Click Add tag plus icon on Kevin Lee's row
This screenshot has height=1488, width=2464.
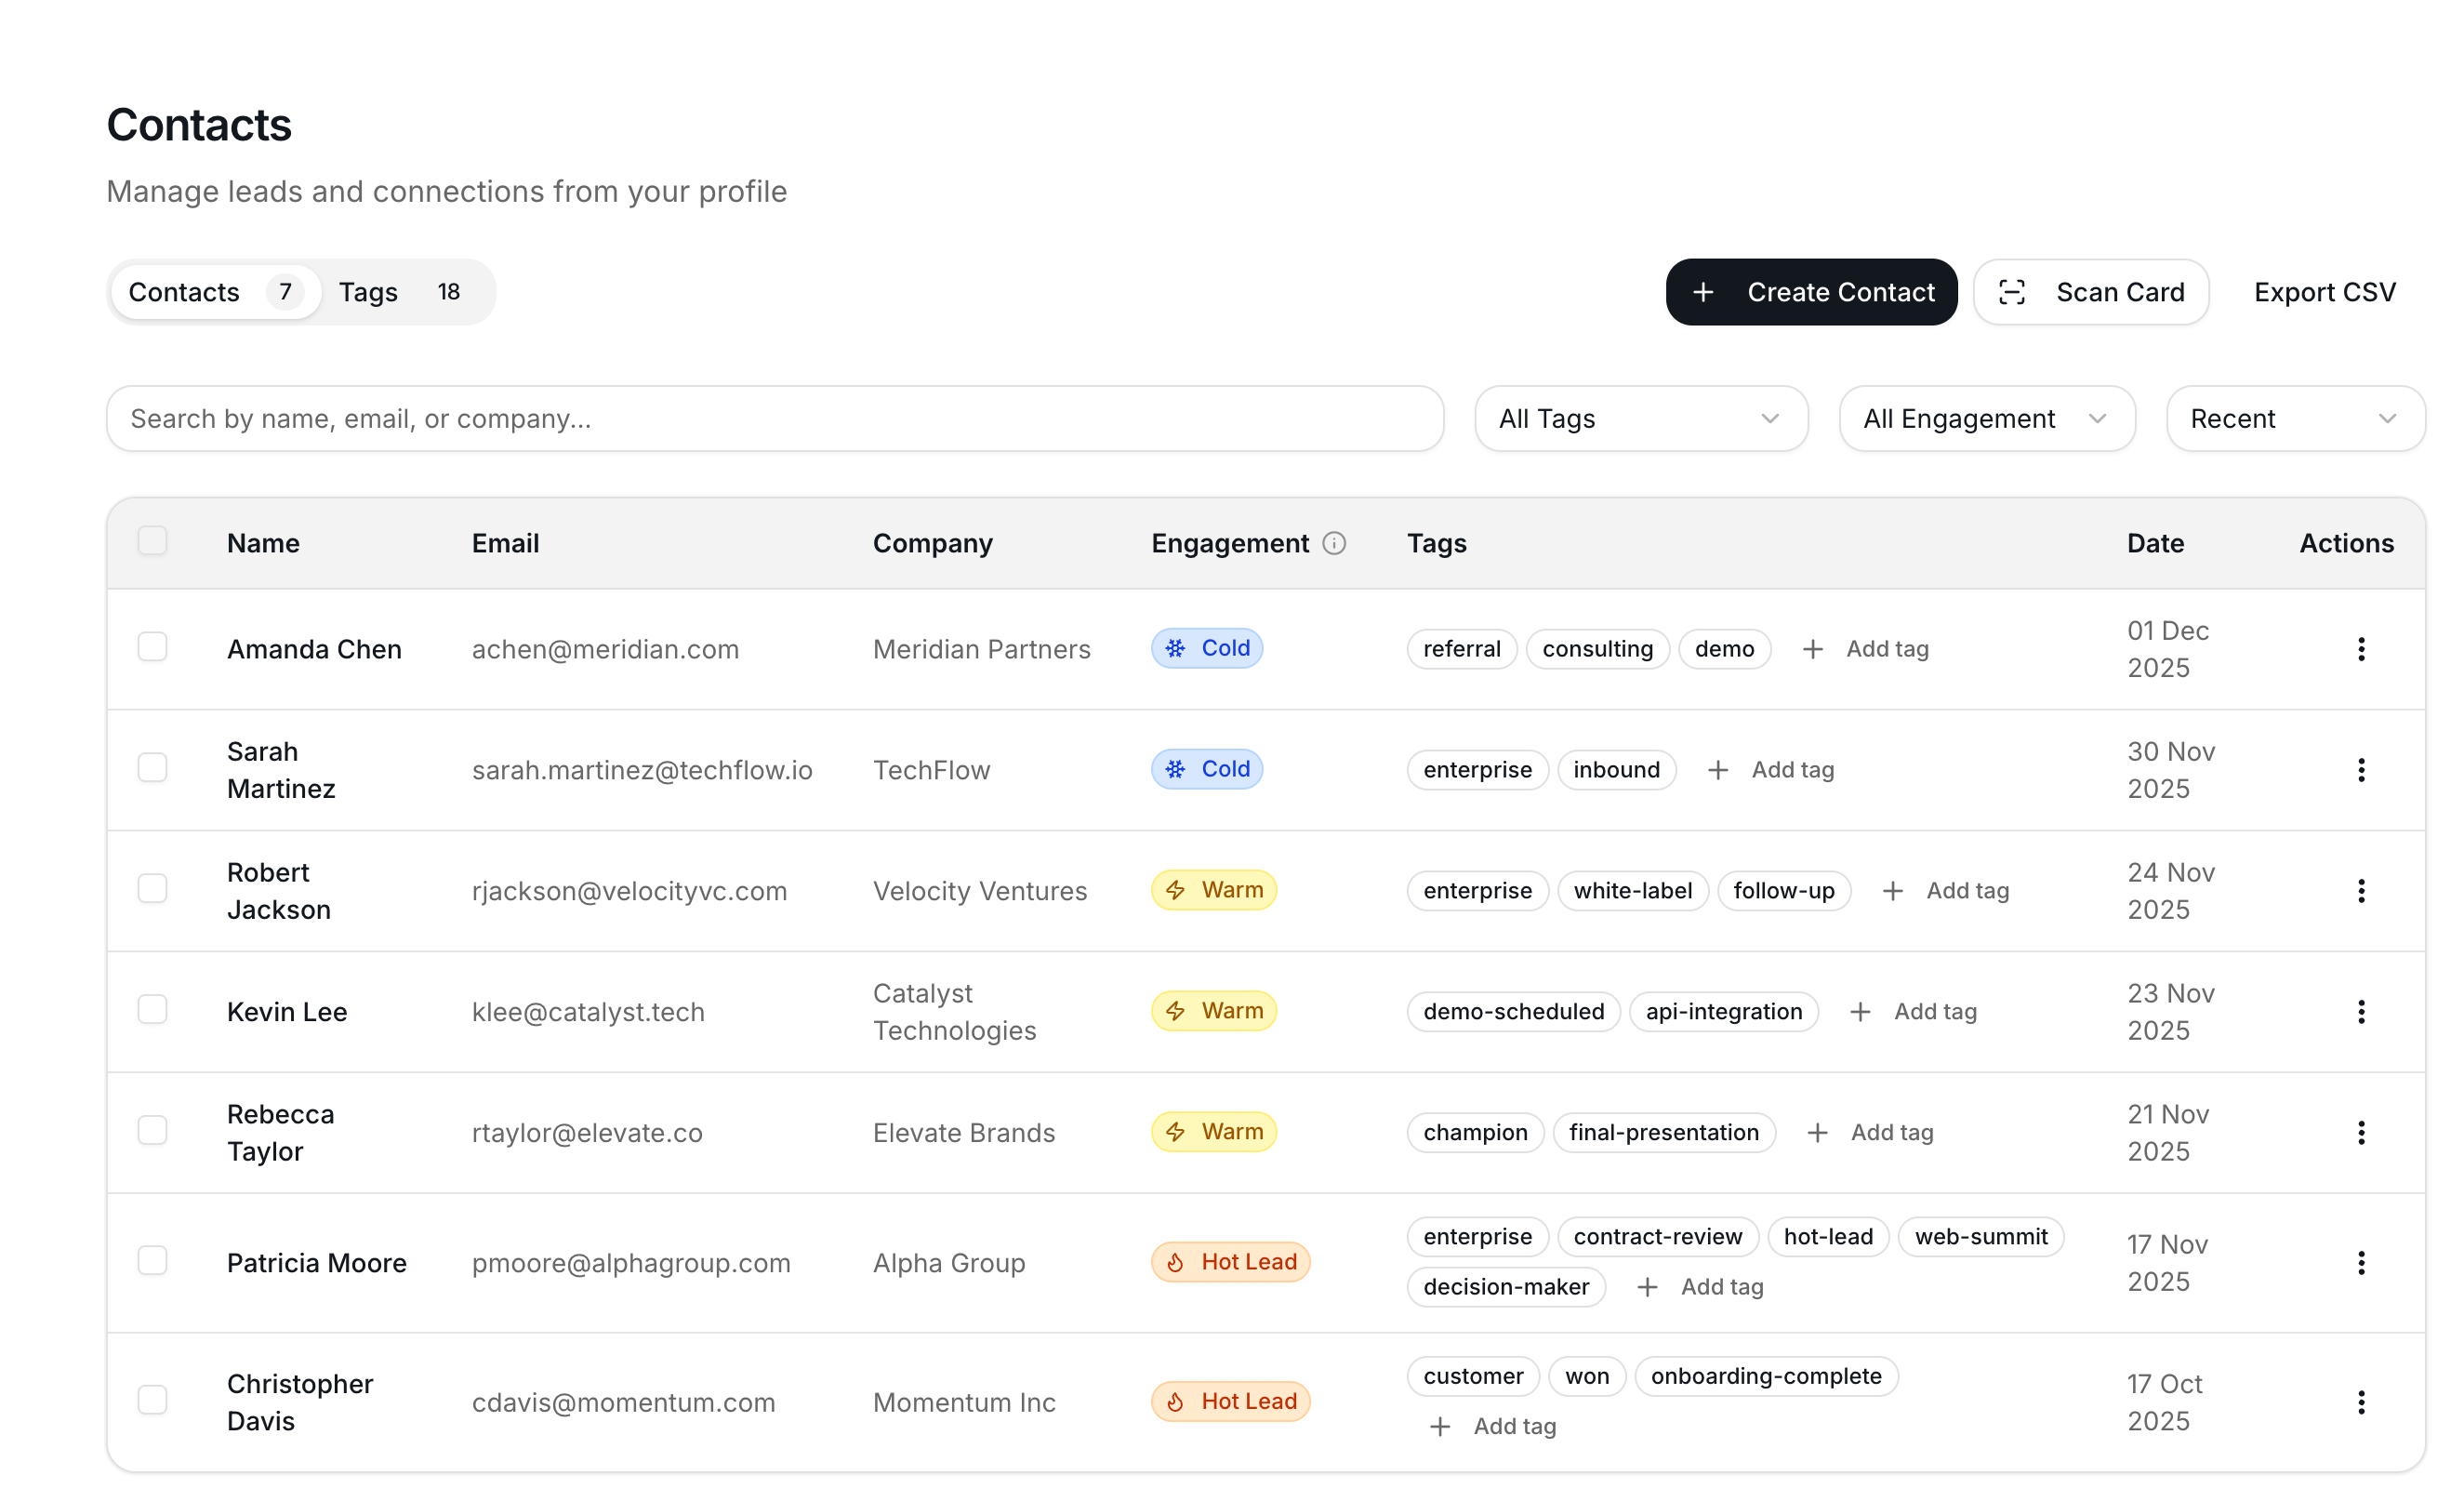(1860, 1011)
